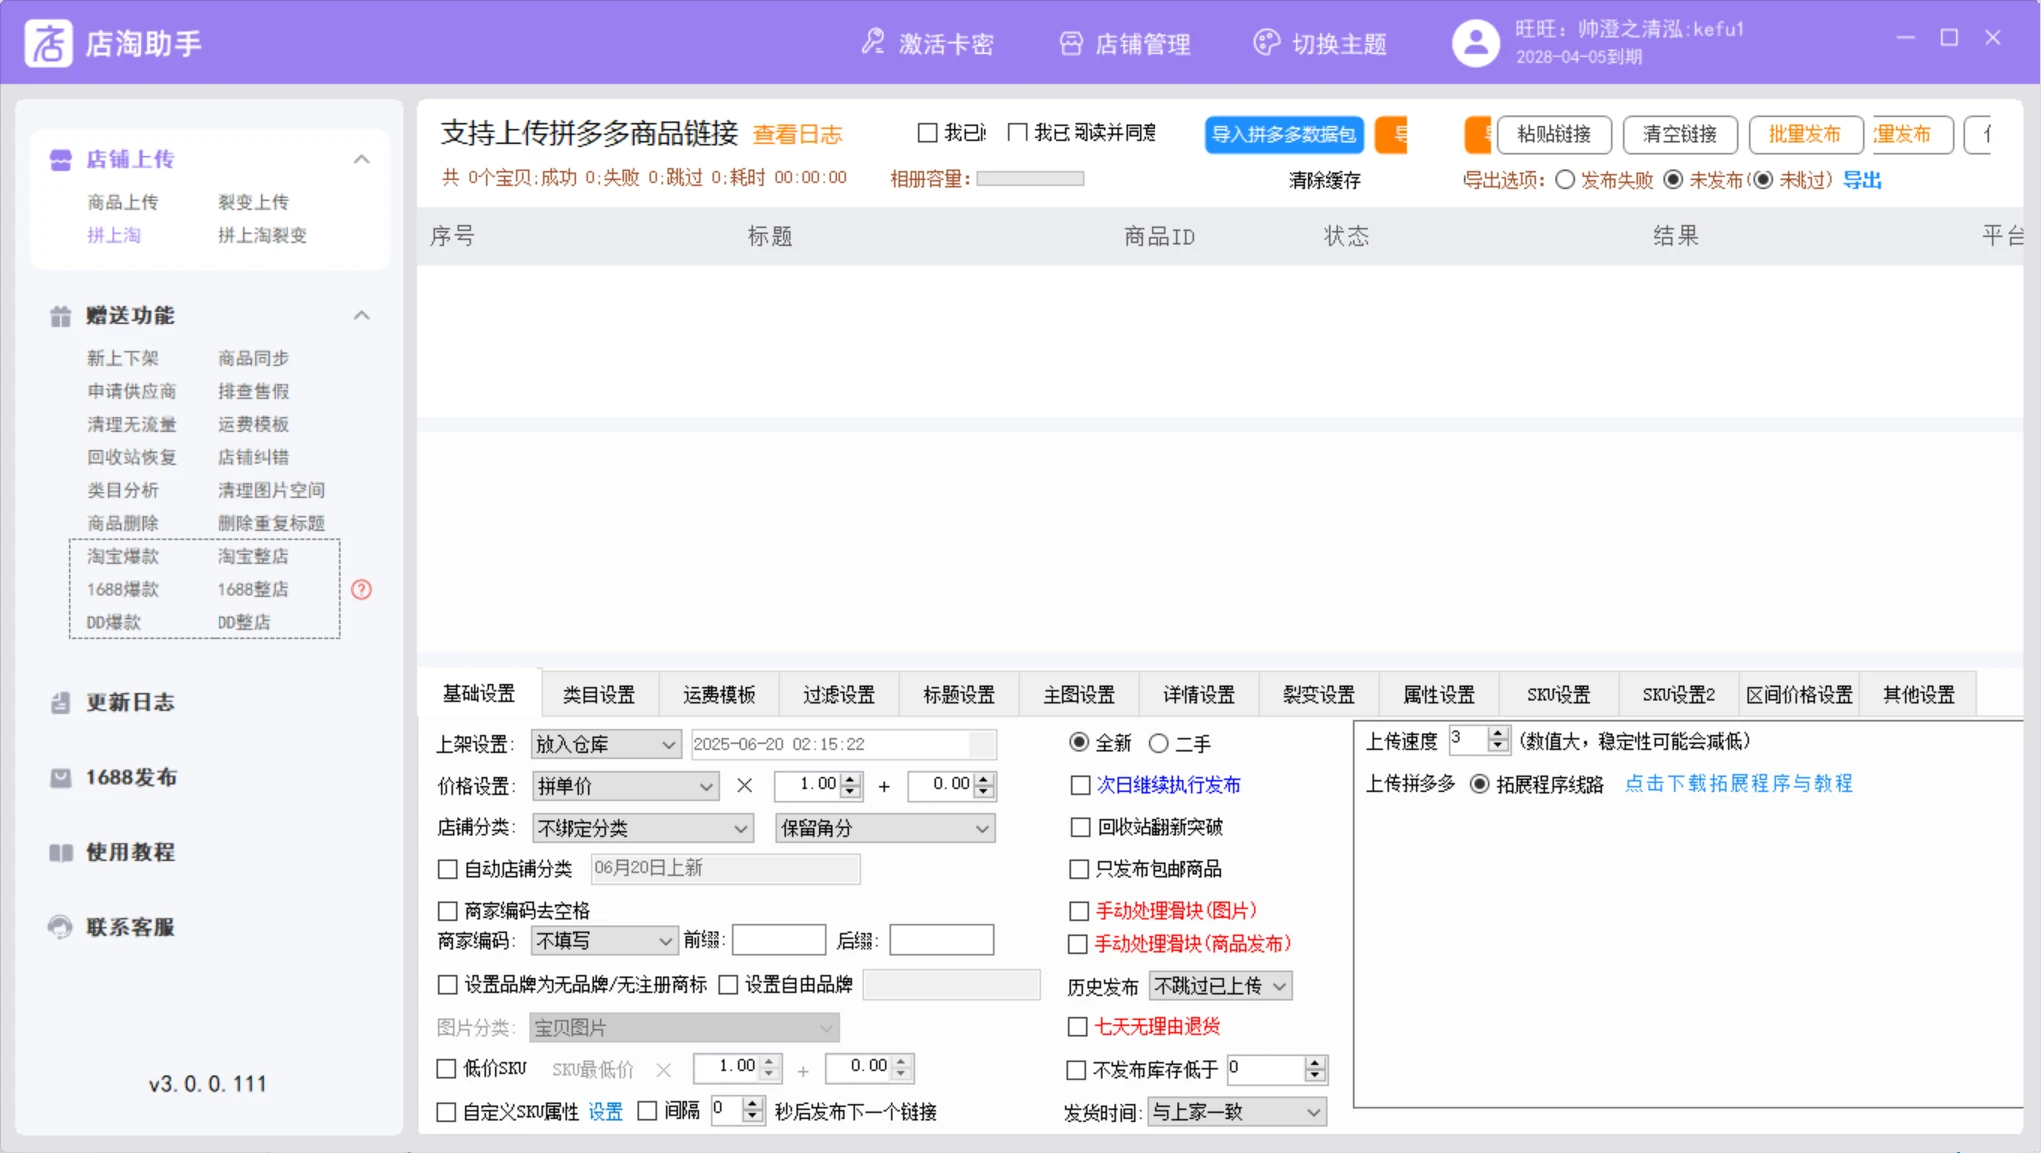Select the 发布失败 export radio option

pyautogui.click(x=1565, y=180)
